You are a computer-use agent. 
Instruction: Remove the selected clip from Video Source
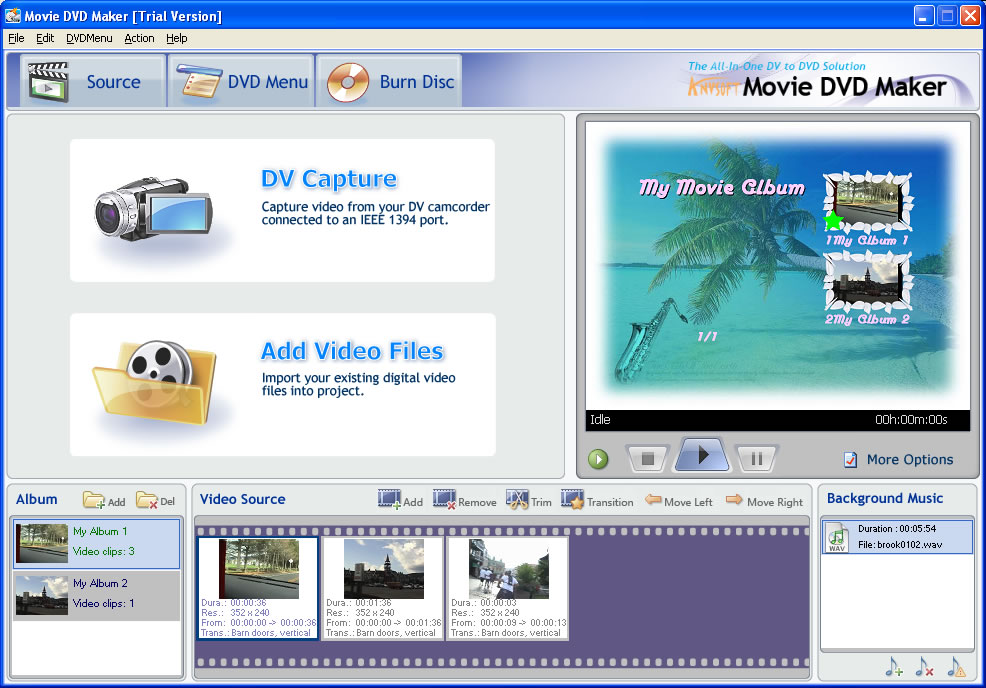tap(464, 500)
